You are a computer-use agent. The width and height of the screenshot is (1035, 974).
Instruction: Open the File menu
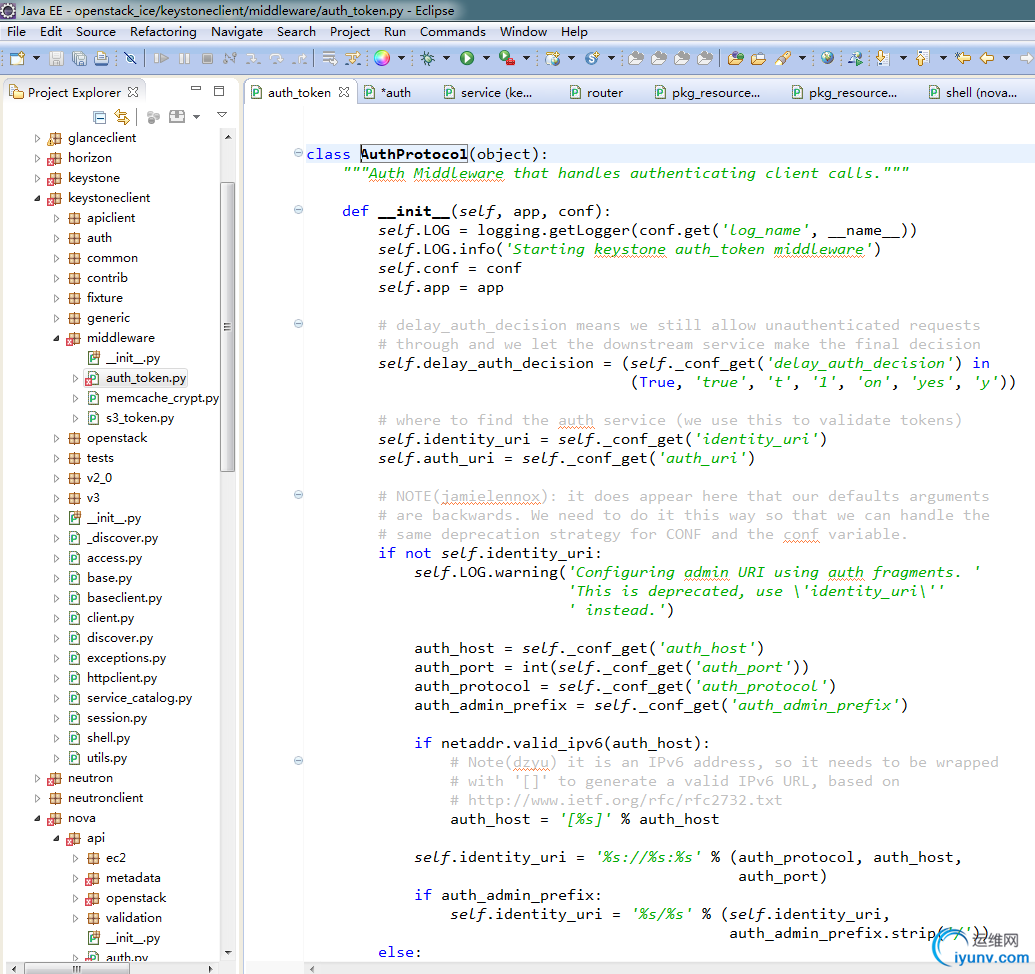[17, 32]
